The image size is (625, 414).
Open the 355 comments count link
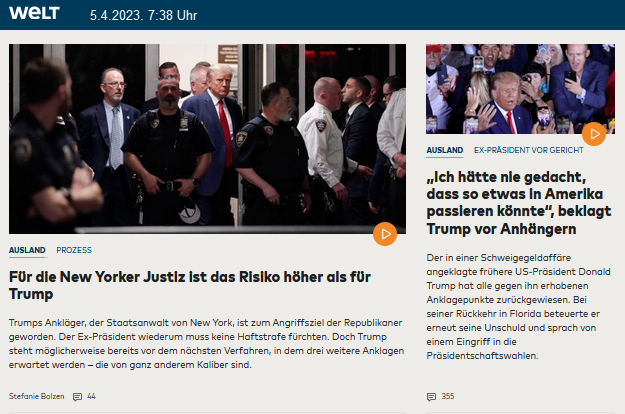(x=447, y=397)
